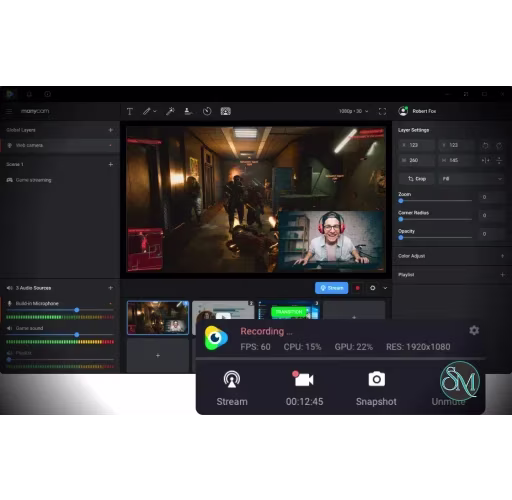Click the red record button beside Stream
Image resolution: width=512 pixels, height=500 pixels.
(358, 288)
